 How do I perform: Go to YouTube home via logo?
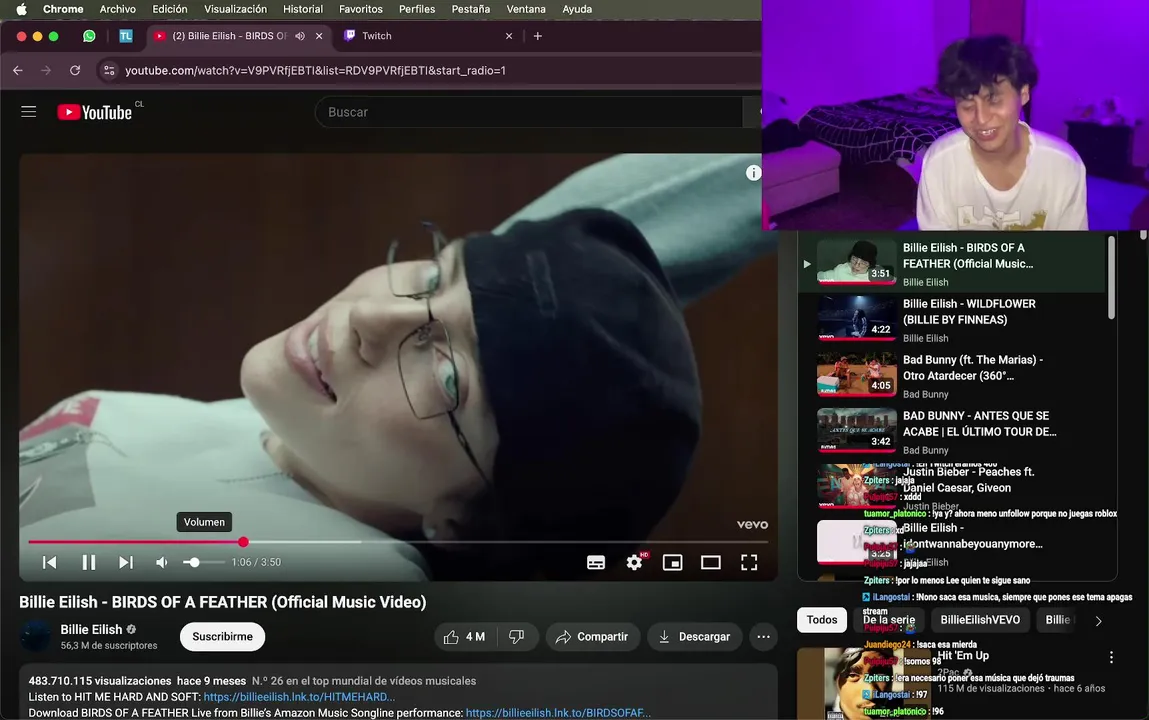[95, 112]
